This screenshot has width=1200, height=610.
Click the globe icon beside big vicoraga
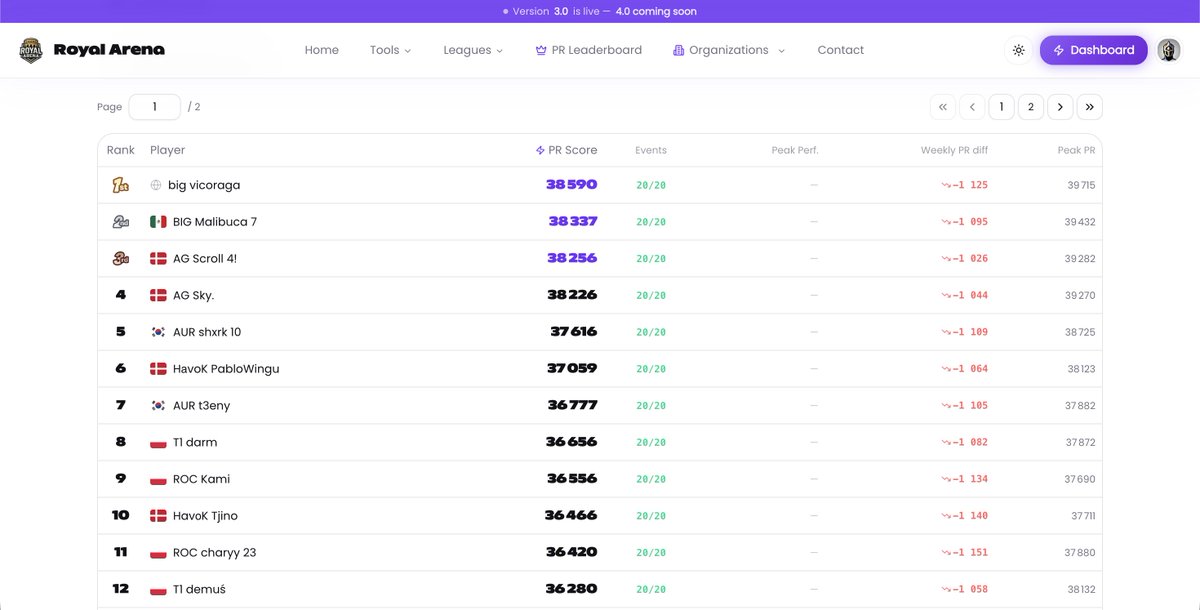tap(156, 185)
